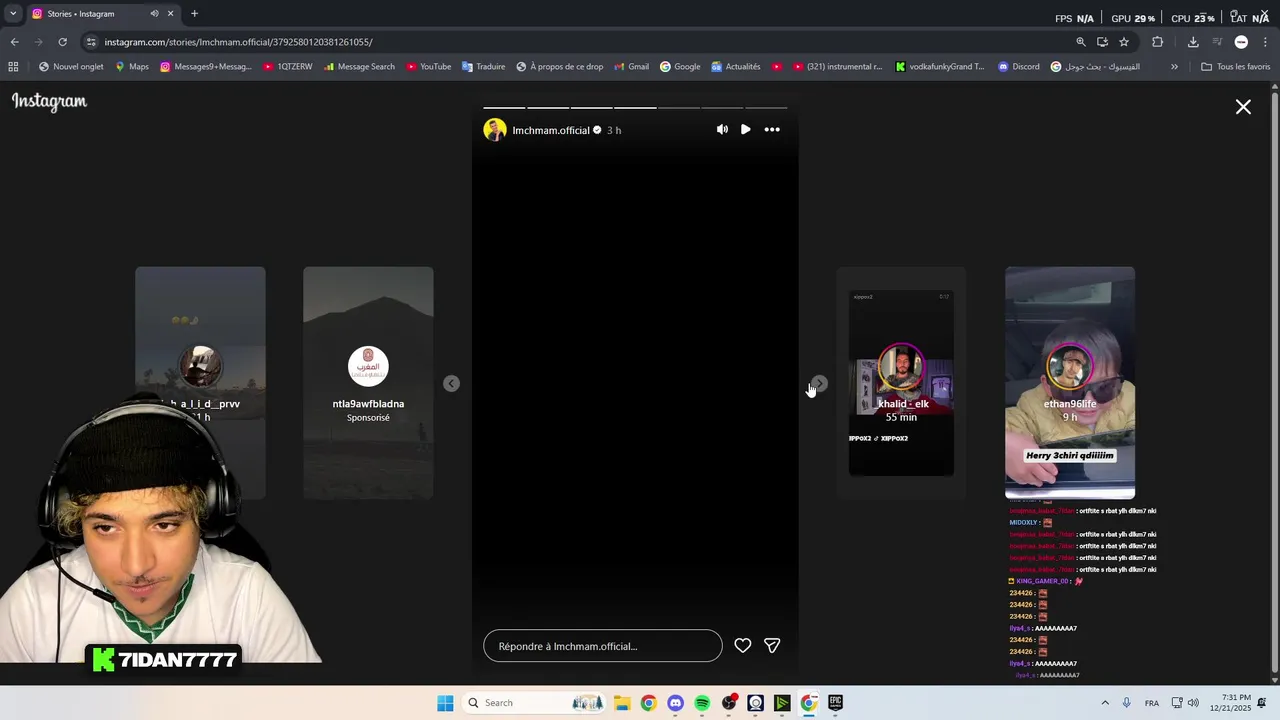Open Discord from the taskbar
Viewport: 1280px width, 720px height.
pyautogui.click(x=675, y=703)
